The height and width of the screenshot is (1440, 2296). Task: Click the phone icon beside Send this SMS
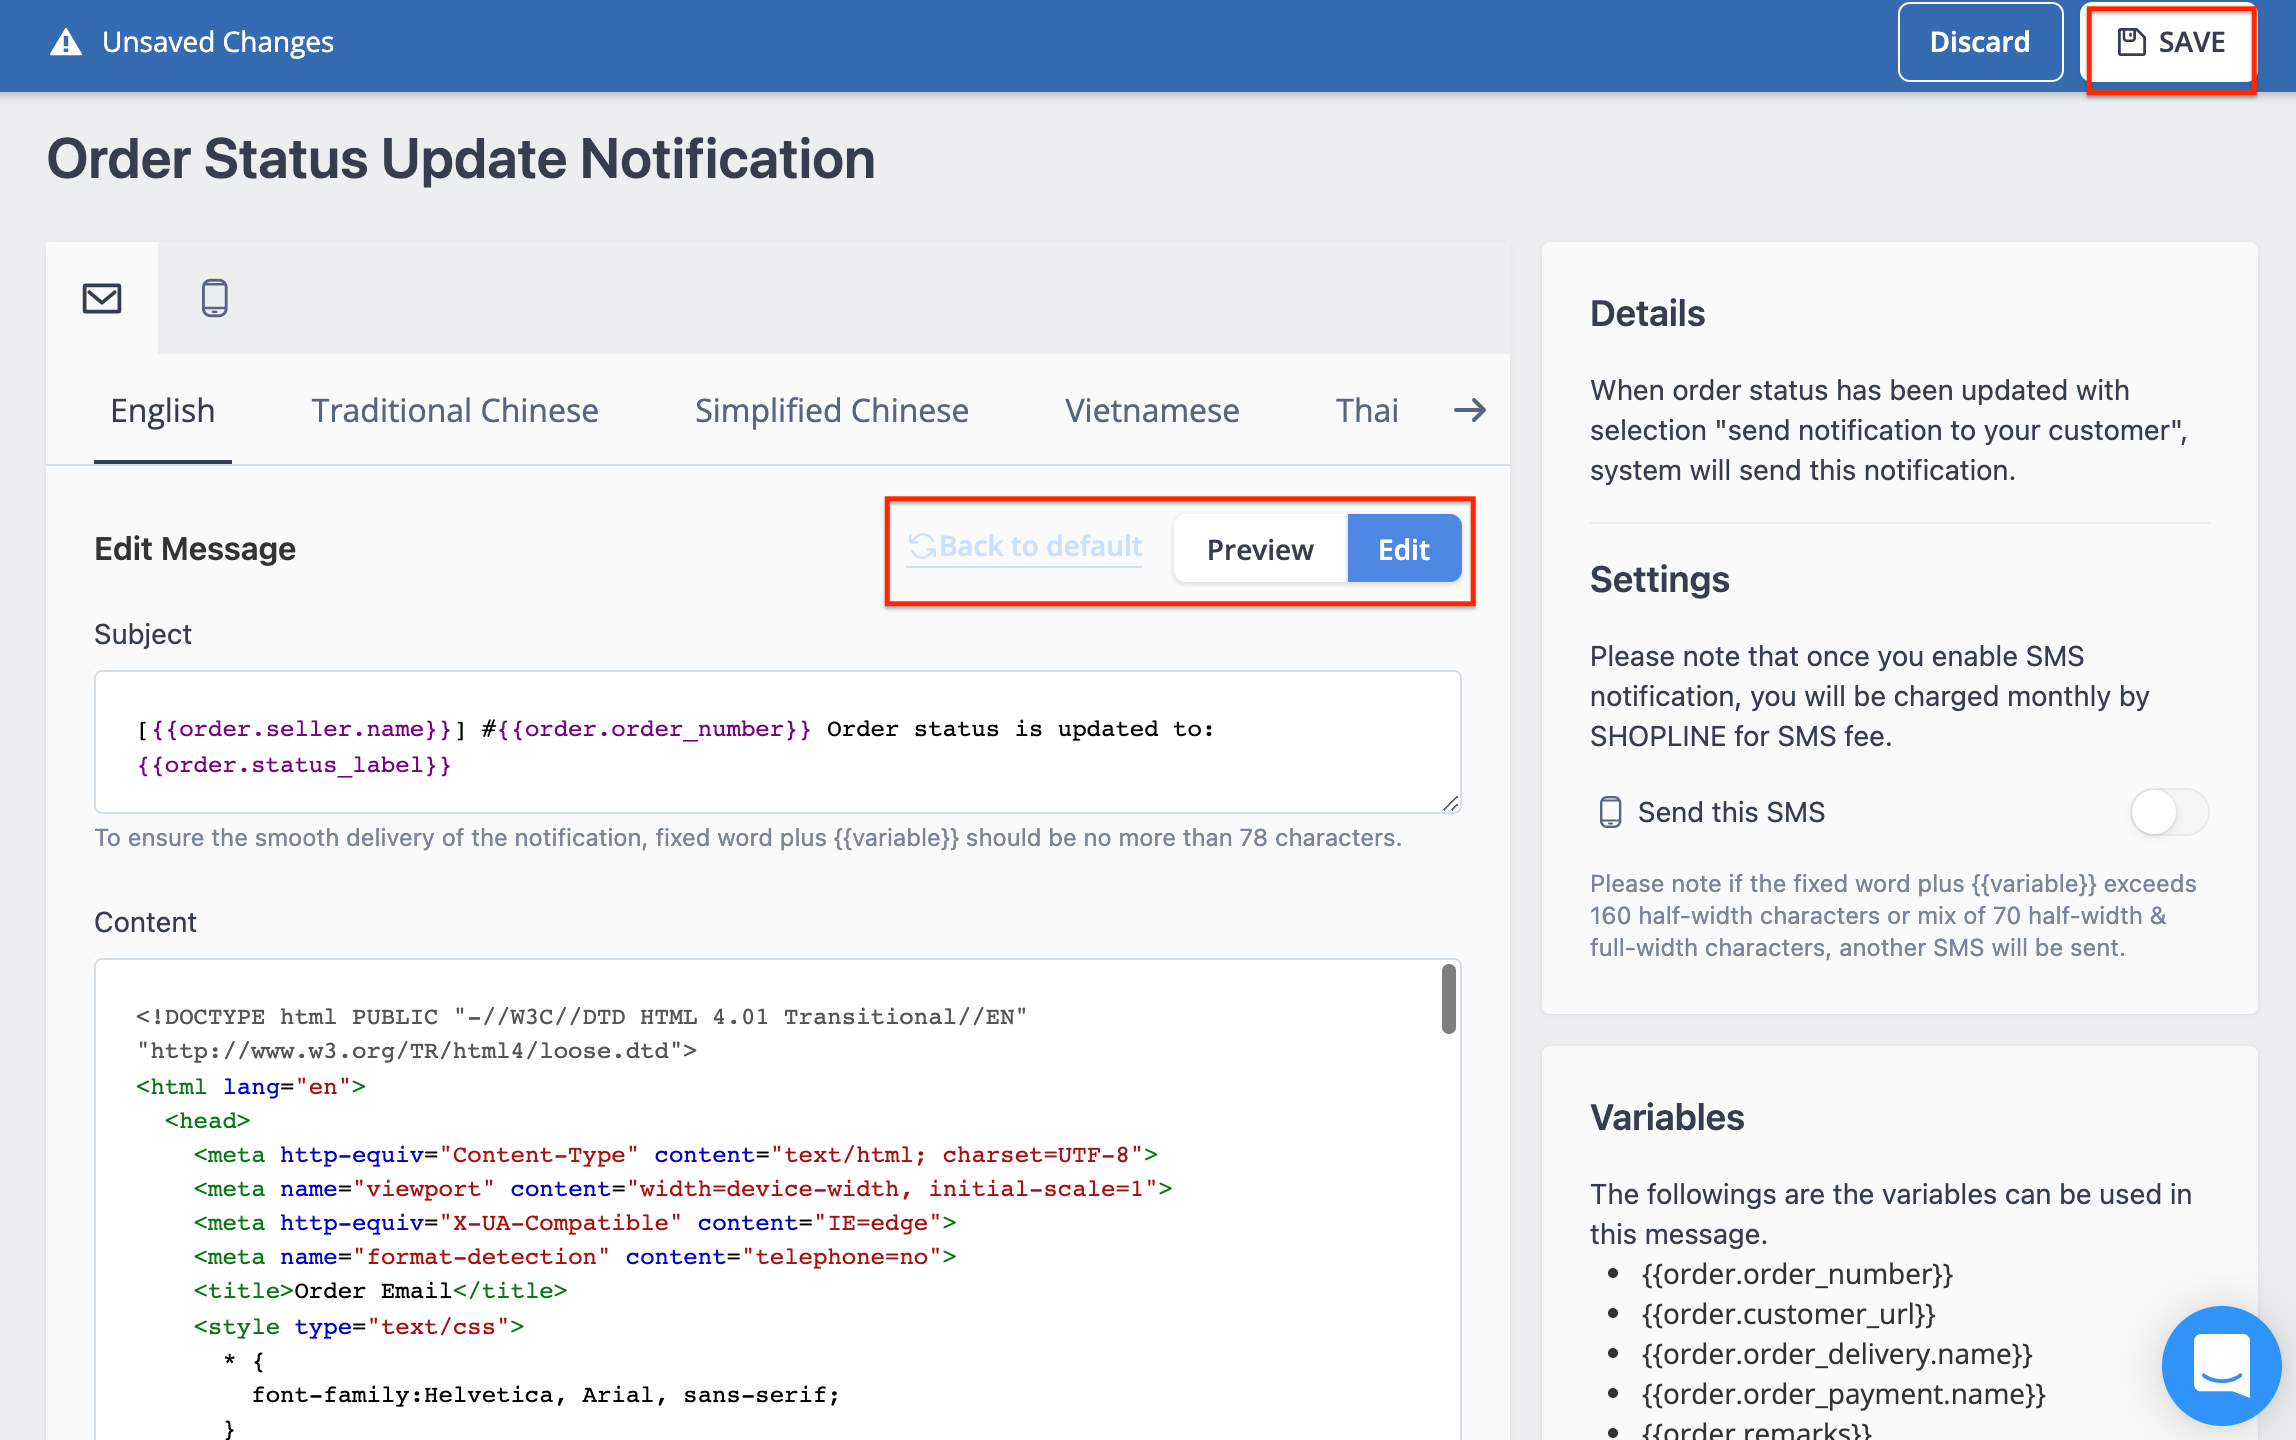tap(1610, 812)
